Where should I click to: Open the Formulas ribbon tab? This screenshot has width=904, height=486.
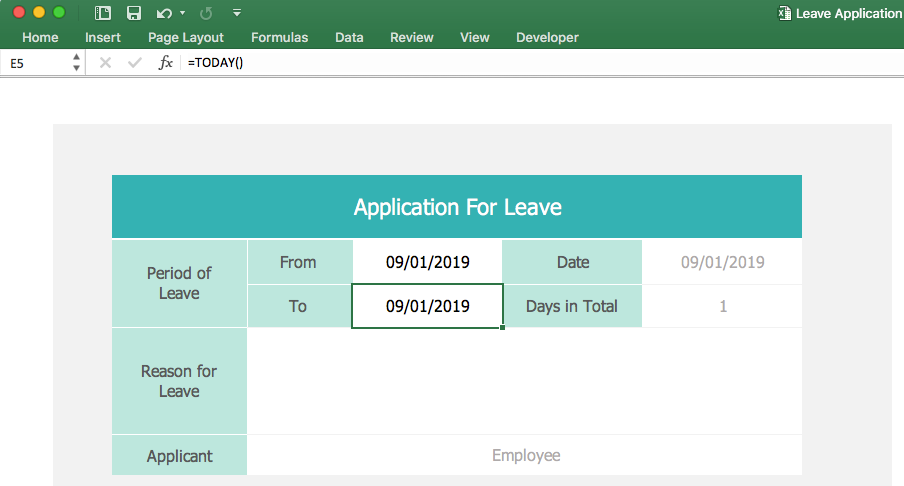point(279,37)
